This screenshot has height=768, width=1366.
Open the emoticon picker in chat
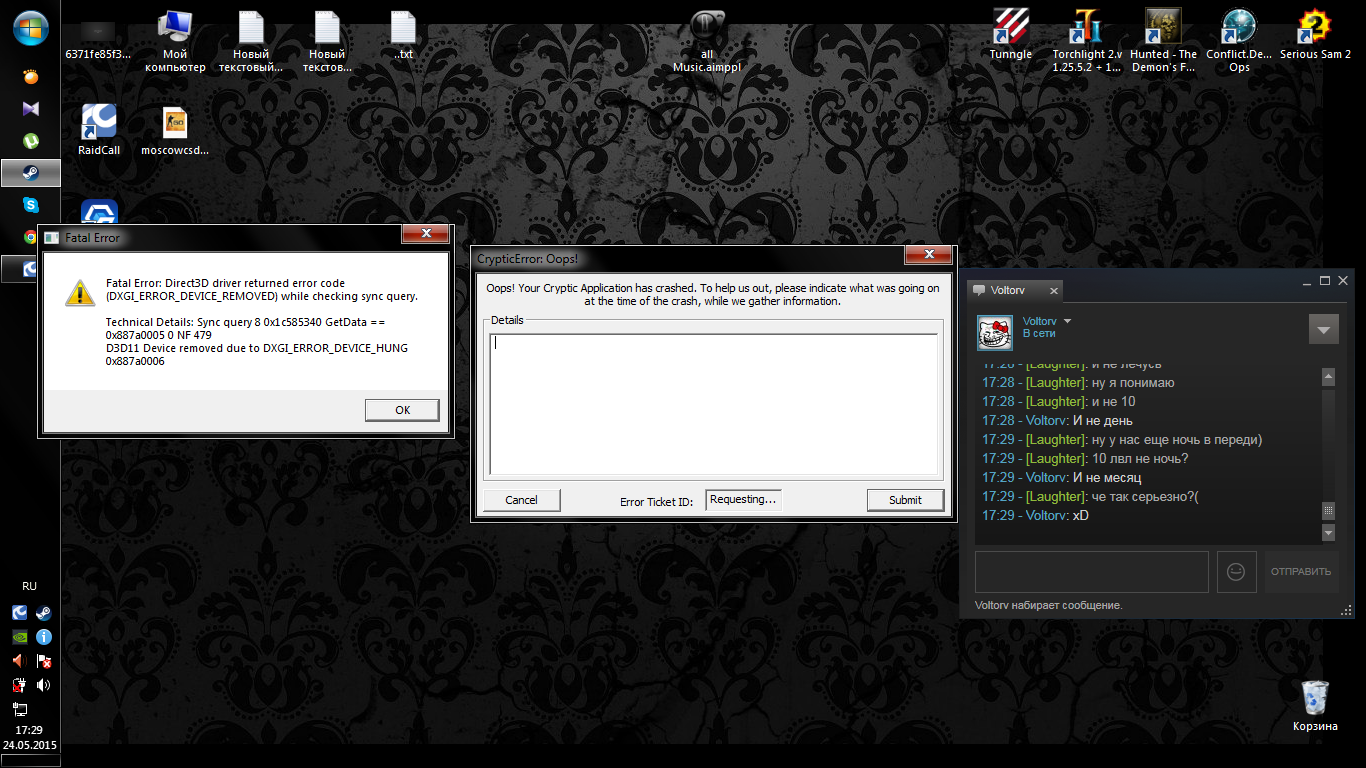(1237, 572)
